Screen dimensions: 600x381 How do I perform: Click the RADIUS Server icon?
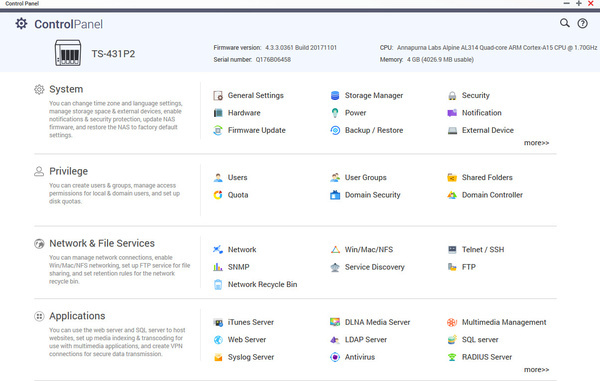(452, 357)
